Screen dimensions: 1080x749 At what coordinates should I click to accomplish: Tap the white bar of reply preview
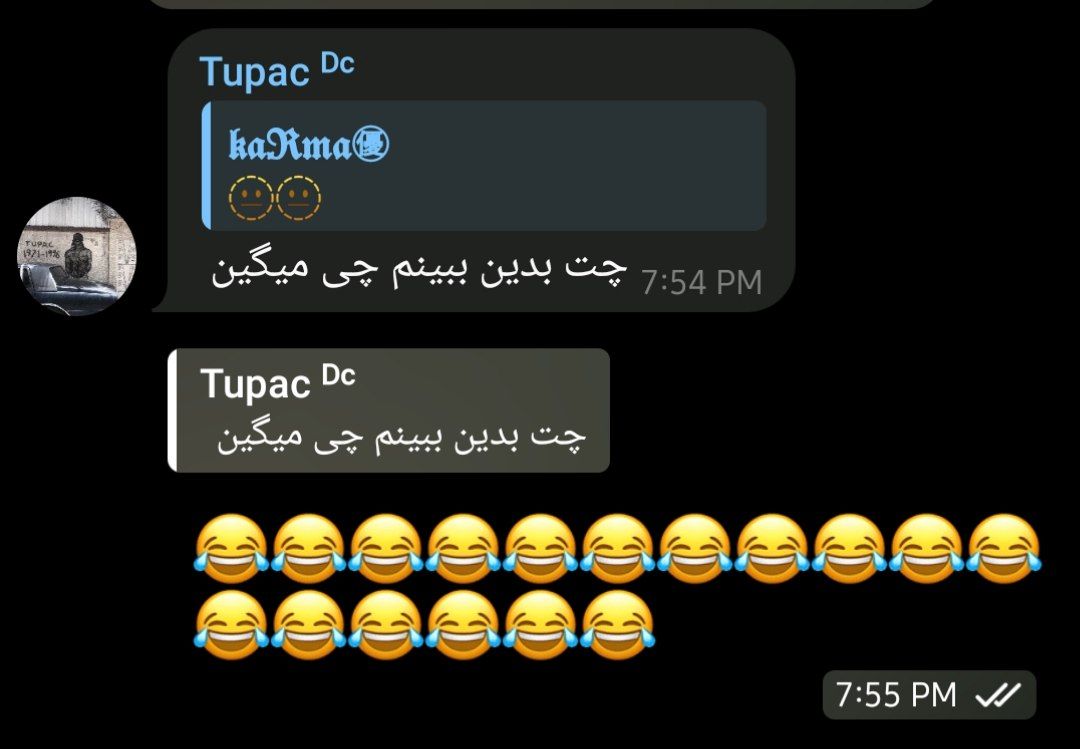172,411
